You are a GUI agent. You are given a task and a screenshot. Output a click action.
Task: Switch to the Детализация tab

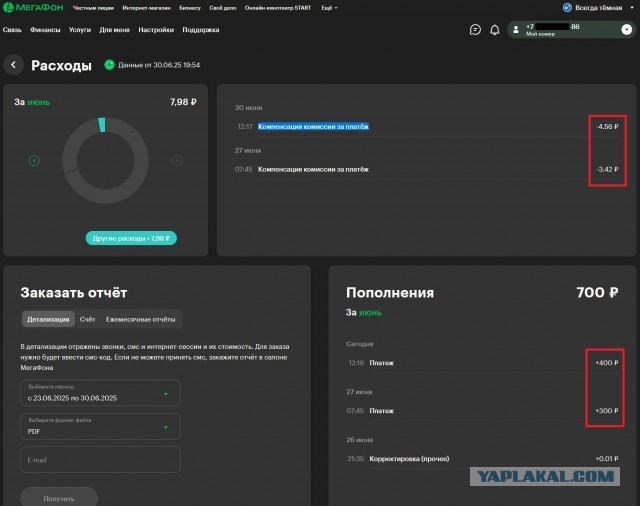pyautogui.click(x=48, y=319)
